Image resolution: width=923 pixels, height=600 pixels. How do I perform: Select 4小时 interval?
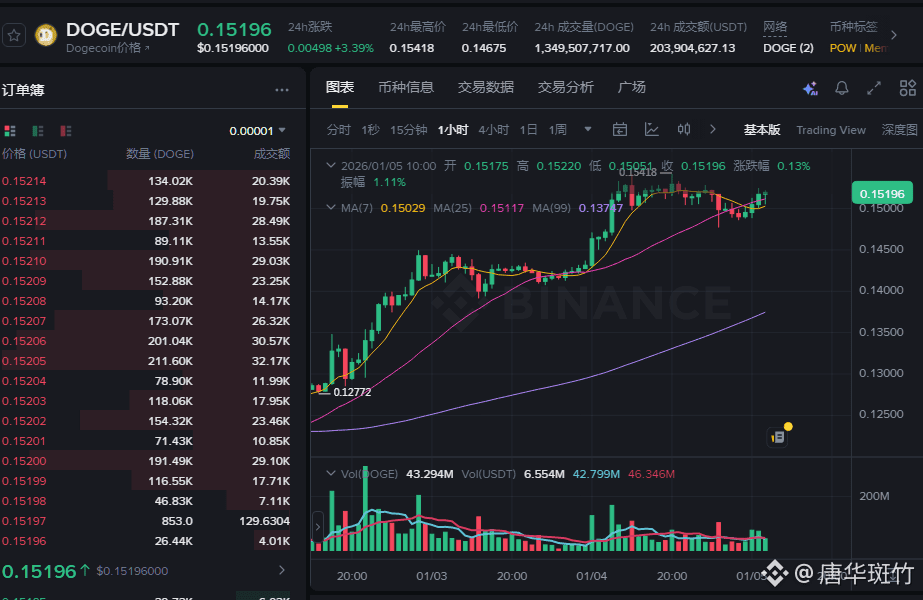click(493, 130)
